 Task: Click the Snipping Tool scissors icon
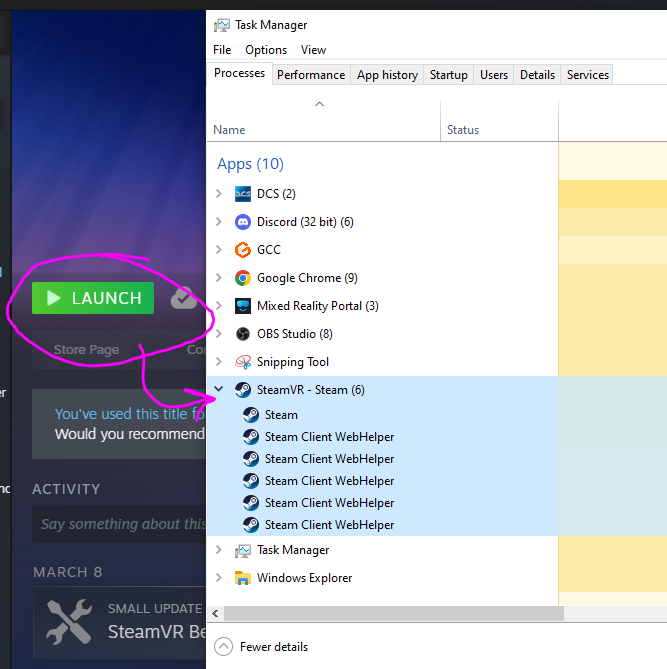point(243,362)
